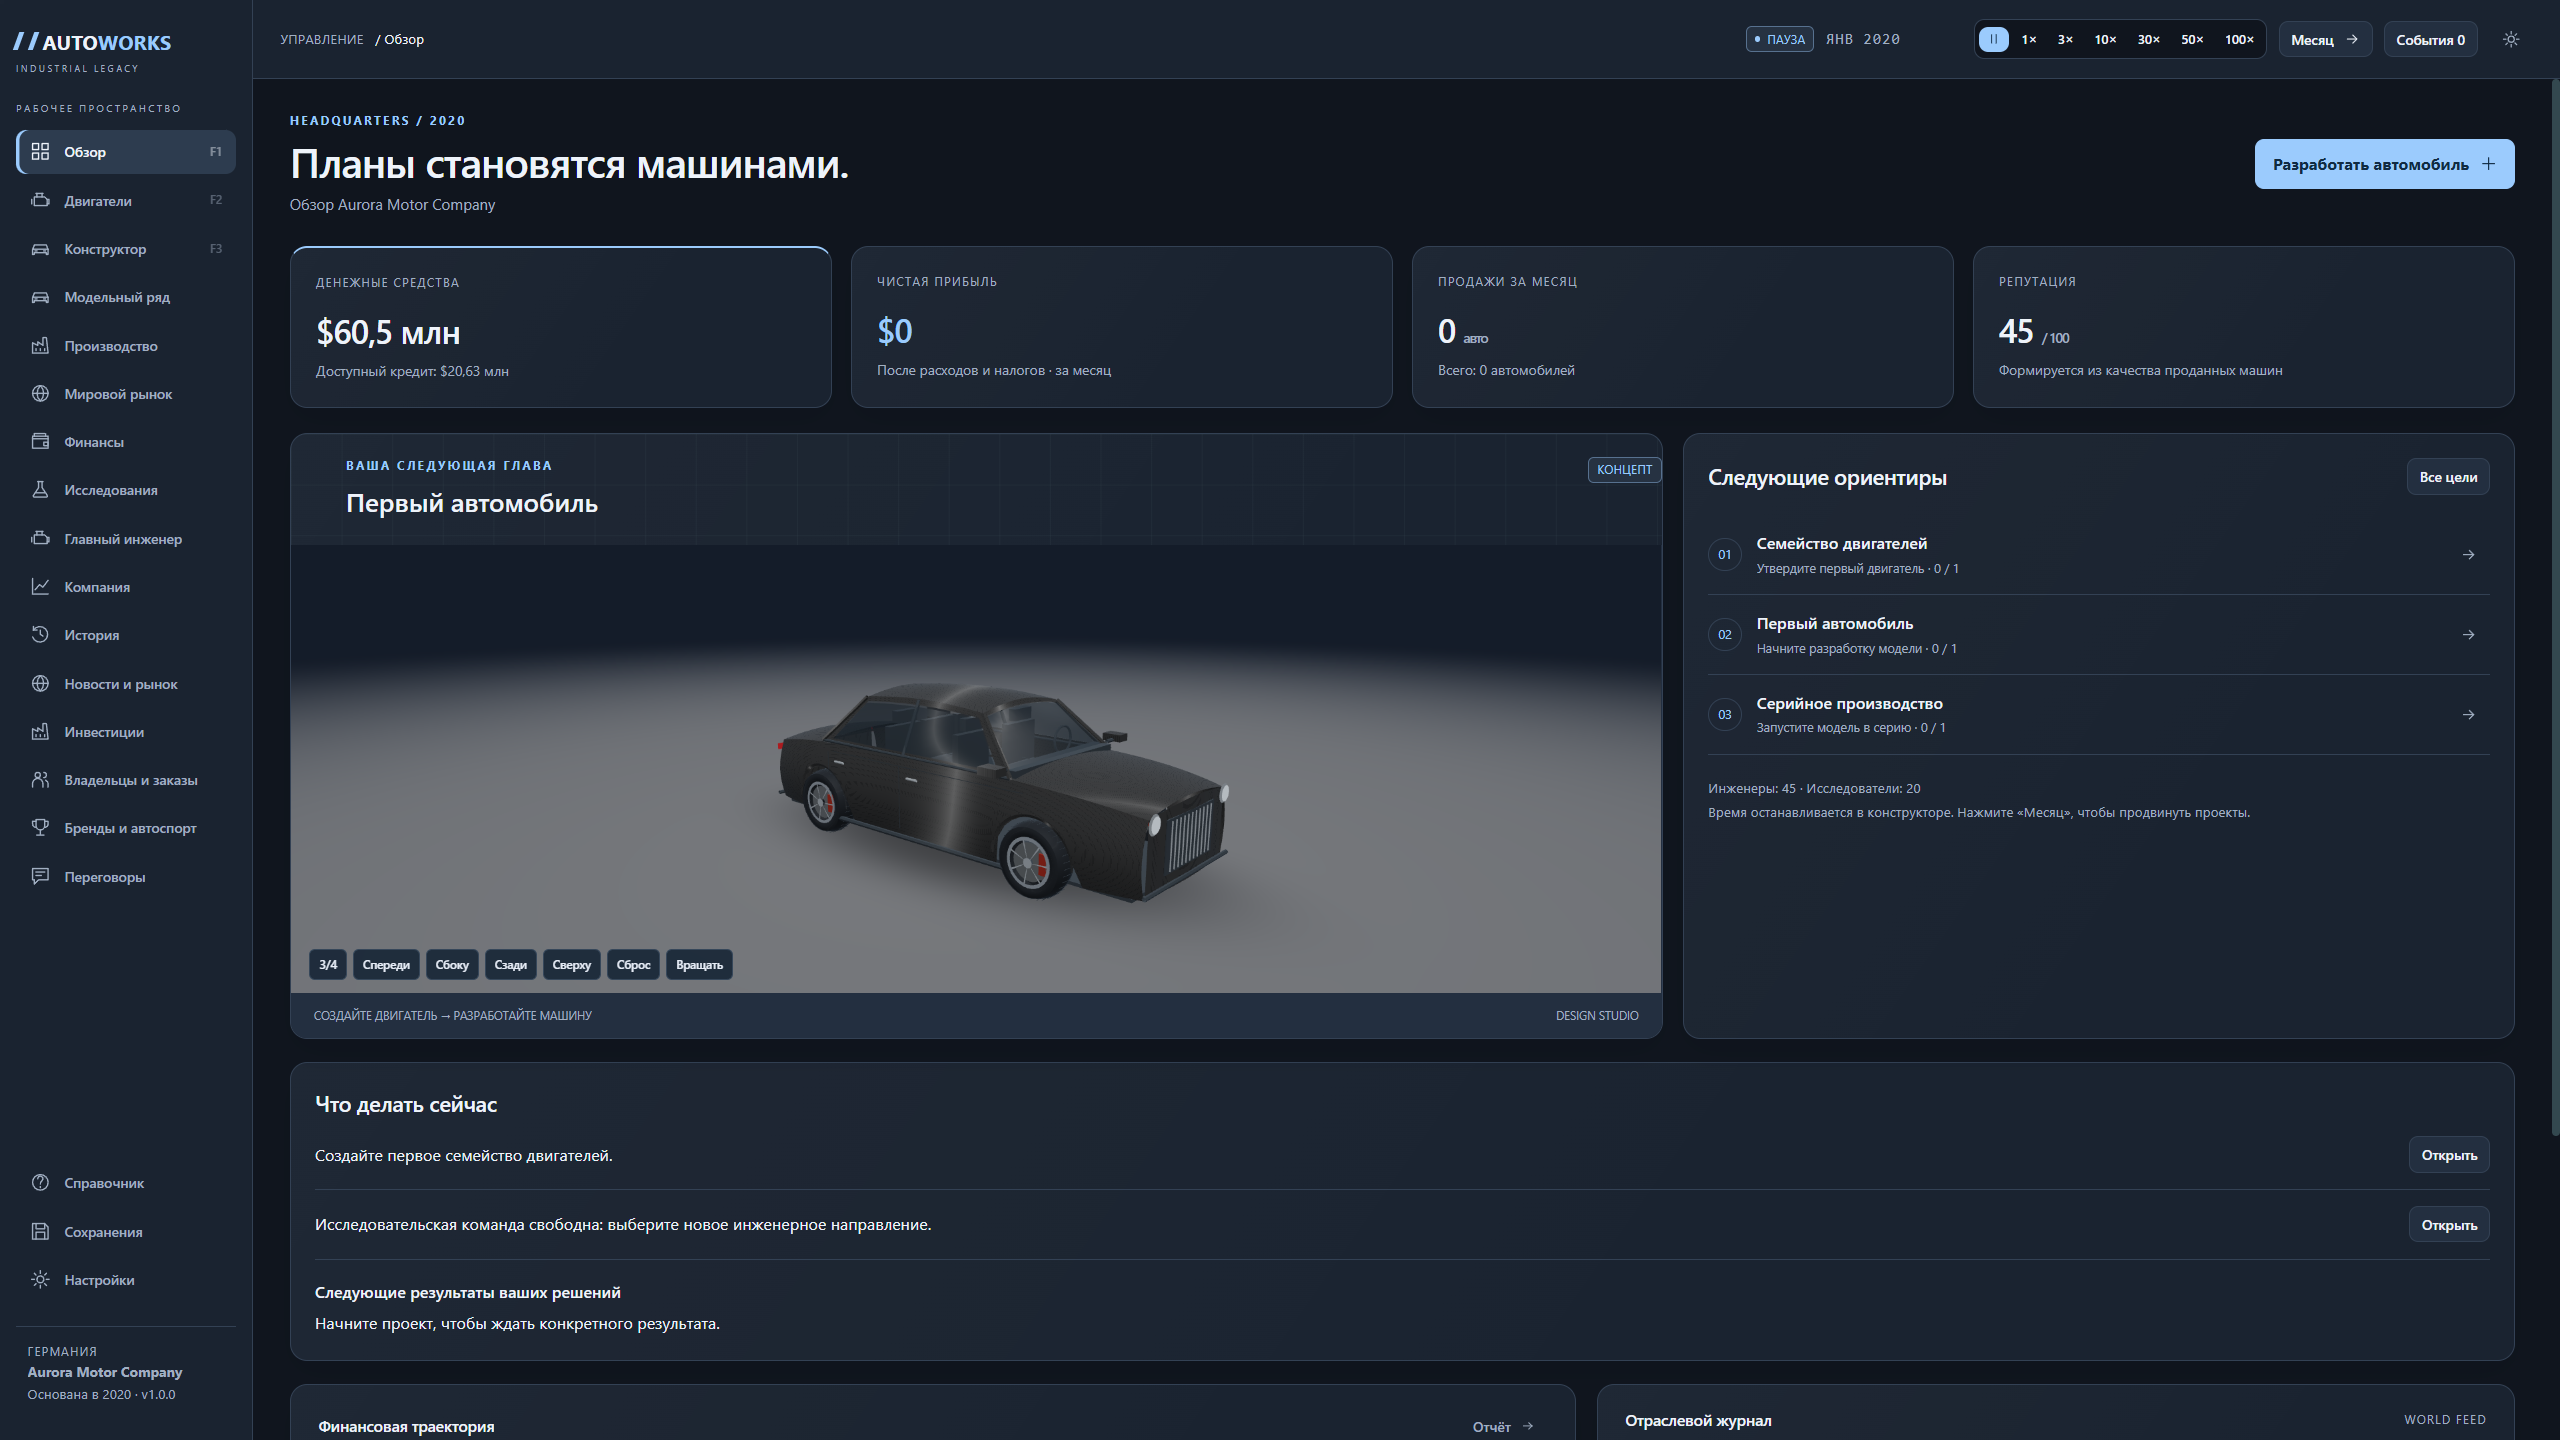2560x1440 pixels.
Task: Set game speed to 1×
Action: pos(2029,40)
